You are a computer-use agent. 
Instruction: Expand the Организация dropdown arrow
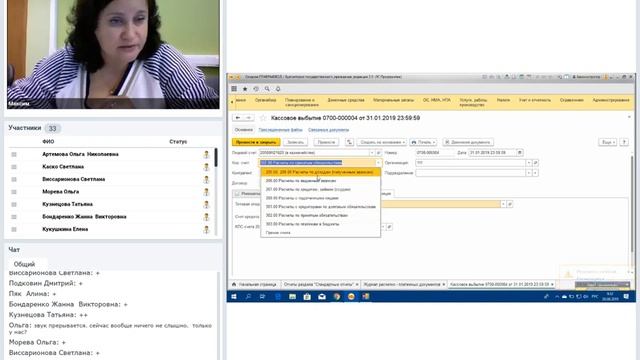(x=529, y=162)
